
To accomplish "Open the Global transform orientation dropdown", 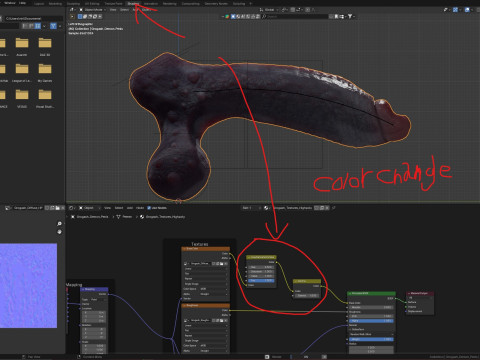I will pyautogui.click(x=268, y=10).
